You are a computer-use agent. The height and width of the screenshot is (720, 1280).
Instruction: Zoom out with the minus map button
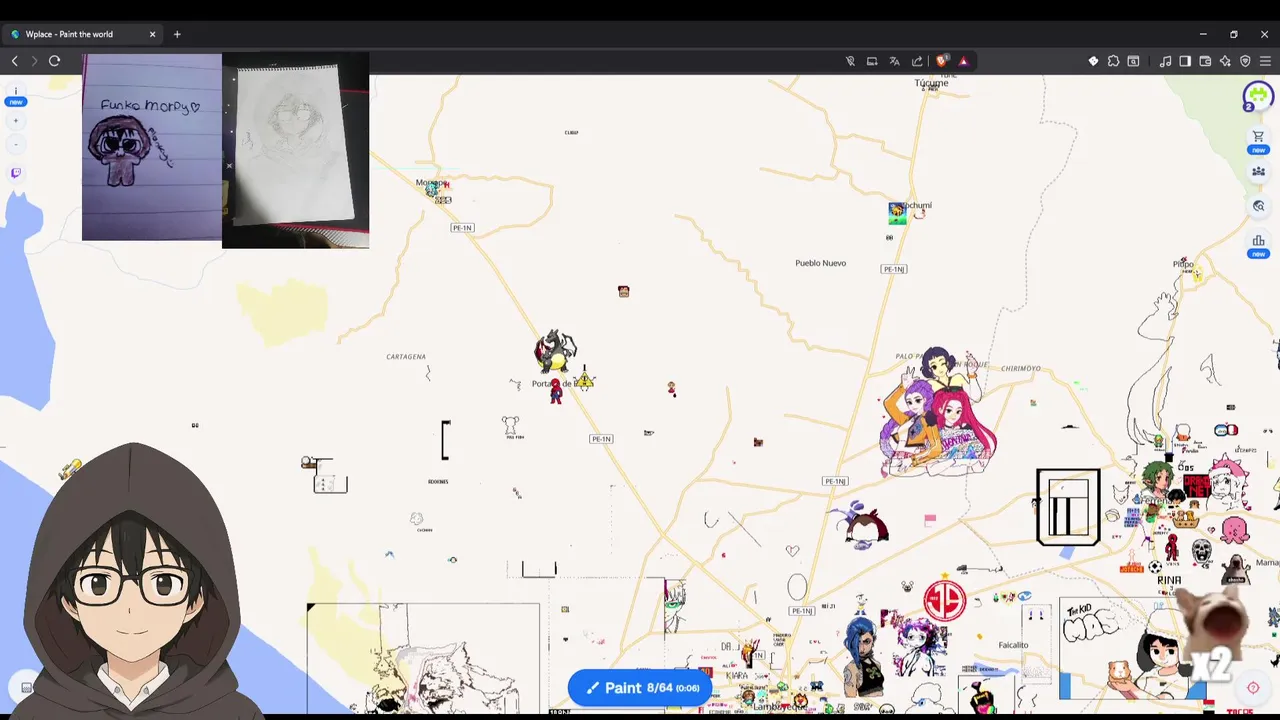click(x=15, y=144)
